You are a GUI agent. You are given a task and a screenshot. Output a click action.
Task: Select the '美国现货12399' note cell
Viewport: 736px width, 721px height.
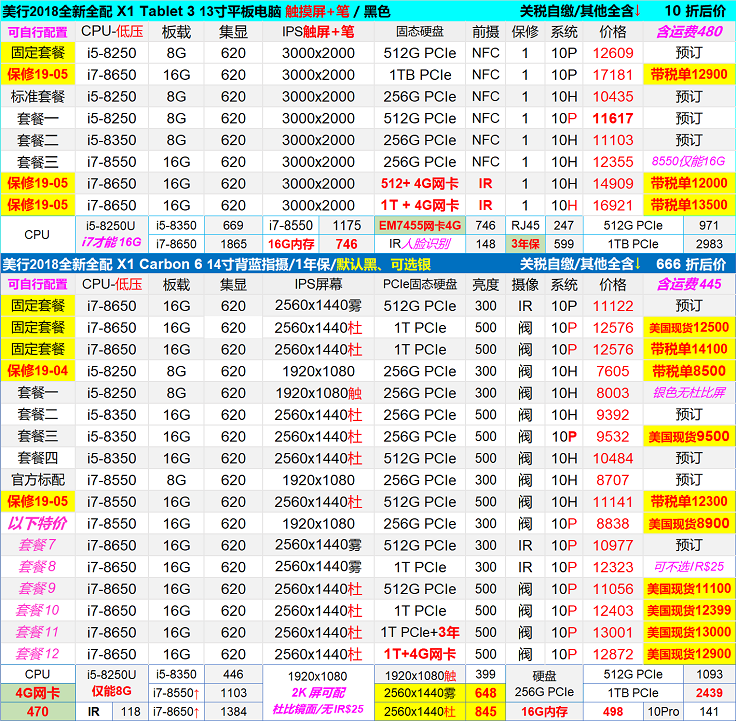[x=689, y=610]
